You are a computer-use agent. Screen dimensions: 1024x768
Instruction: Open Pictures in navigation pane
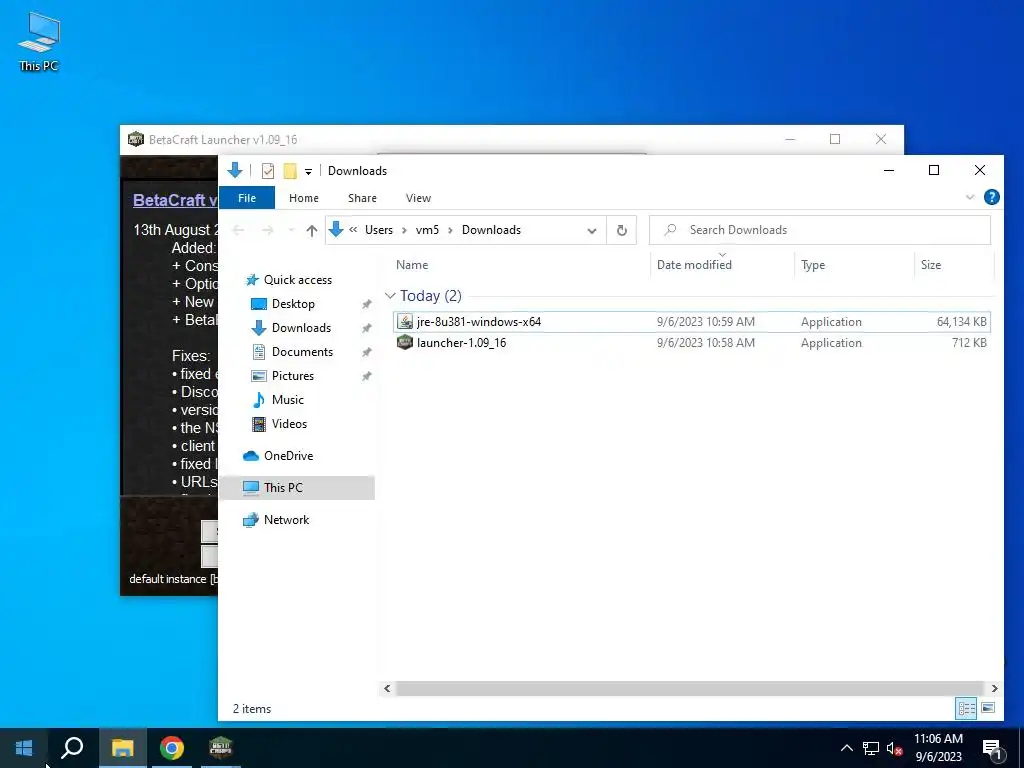point(293,376)
